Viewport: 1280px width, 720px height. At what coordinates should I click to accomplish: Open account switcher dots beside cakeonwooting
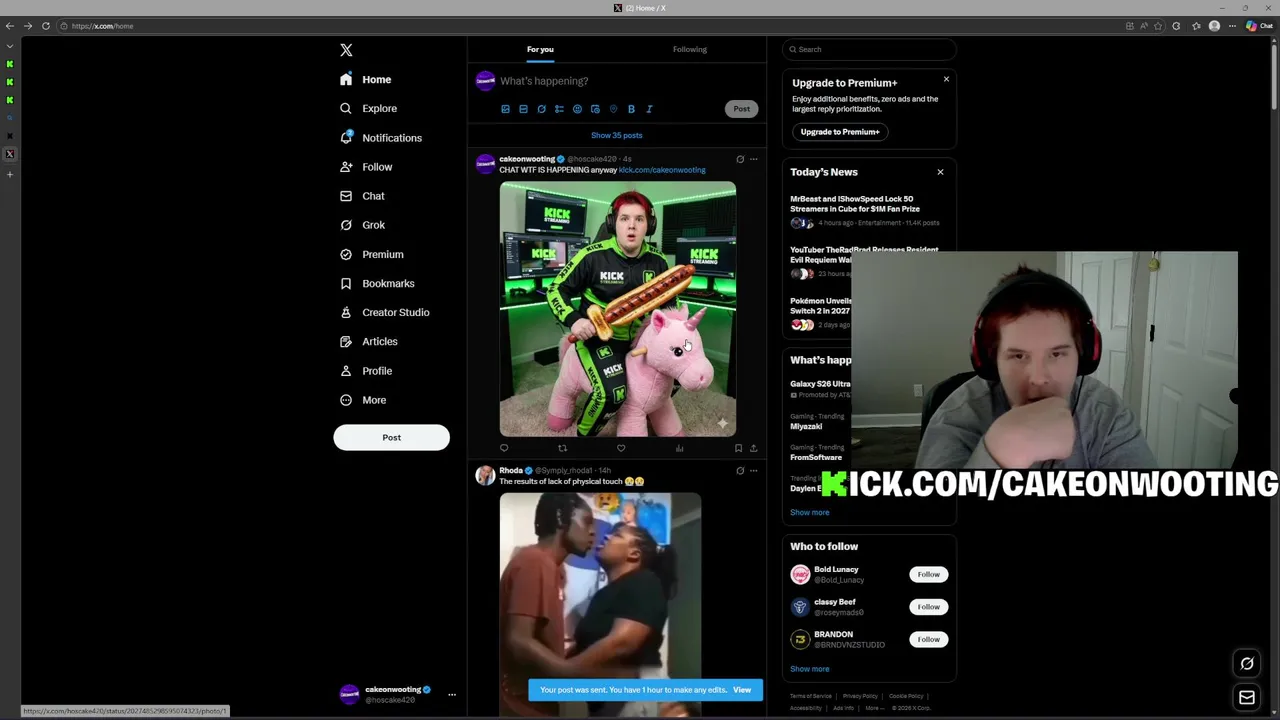tap(452, 694)
